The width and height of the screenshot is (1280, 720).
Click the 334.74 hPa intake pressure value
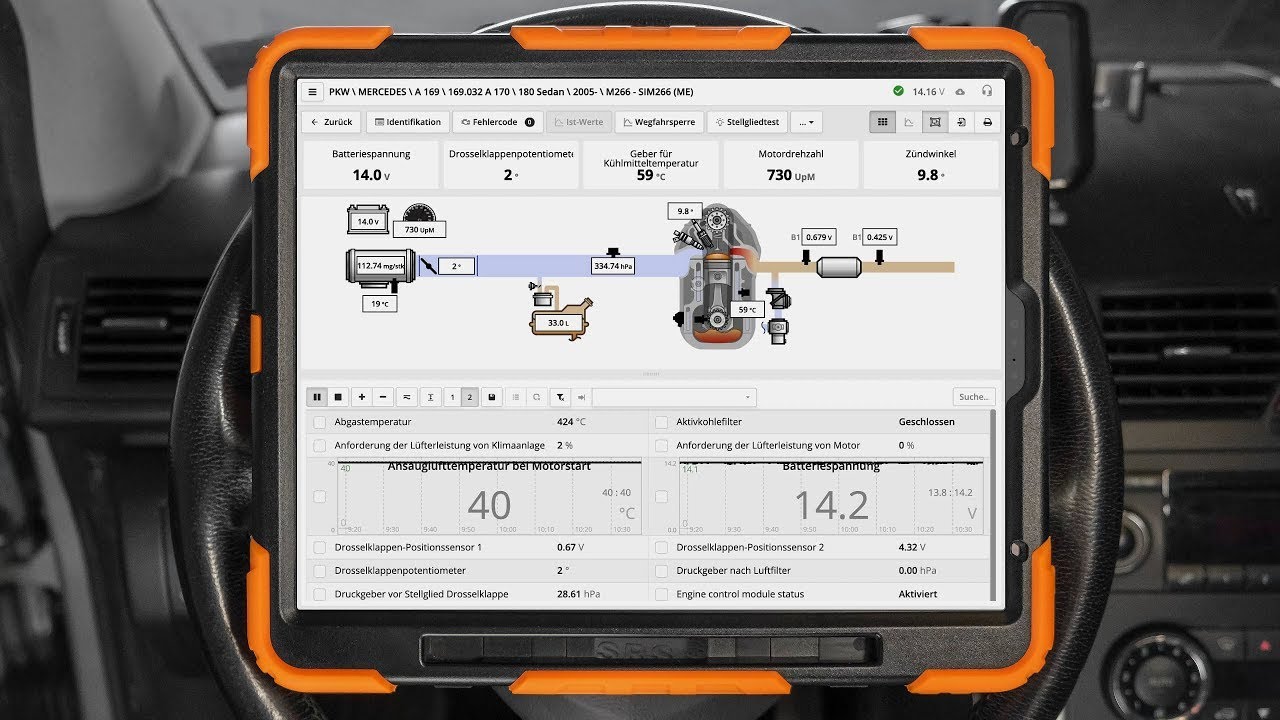pyautogui.click(x=613, y=267)
